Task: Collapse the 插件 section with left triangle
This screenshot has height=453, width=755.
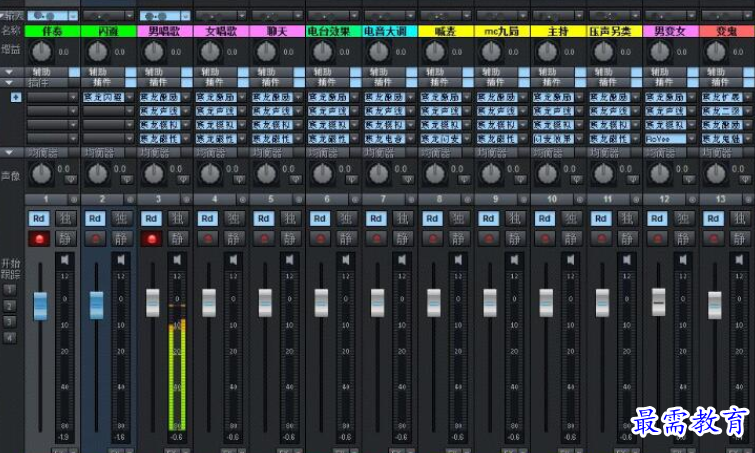Action: point(9,83)
